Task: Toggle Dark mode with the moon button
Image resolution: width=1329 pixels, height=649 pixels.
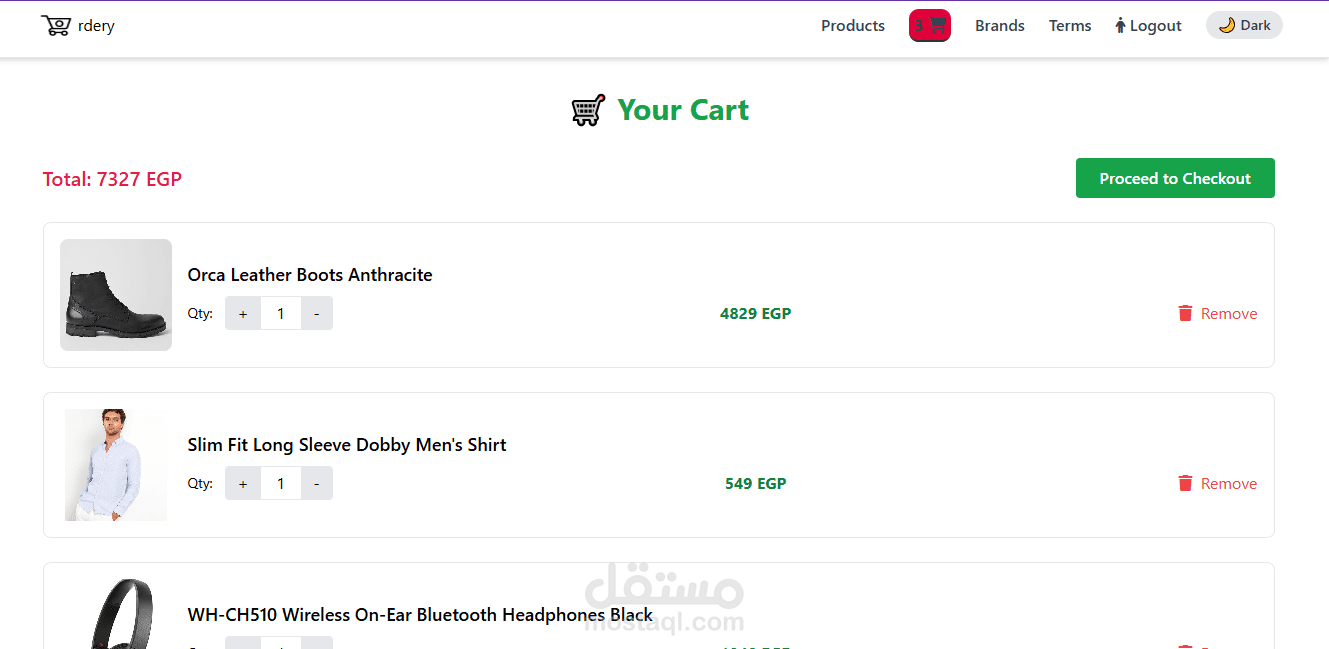Action: point(1243,26)
